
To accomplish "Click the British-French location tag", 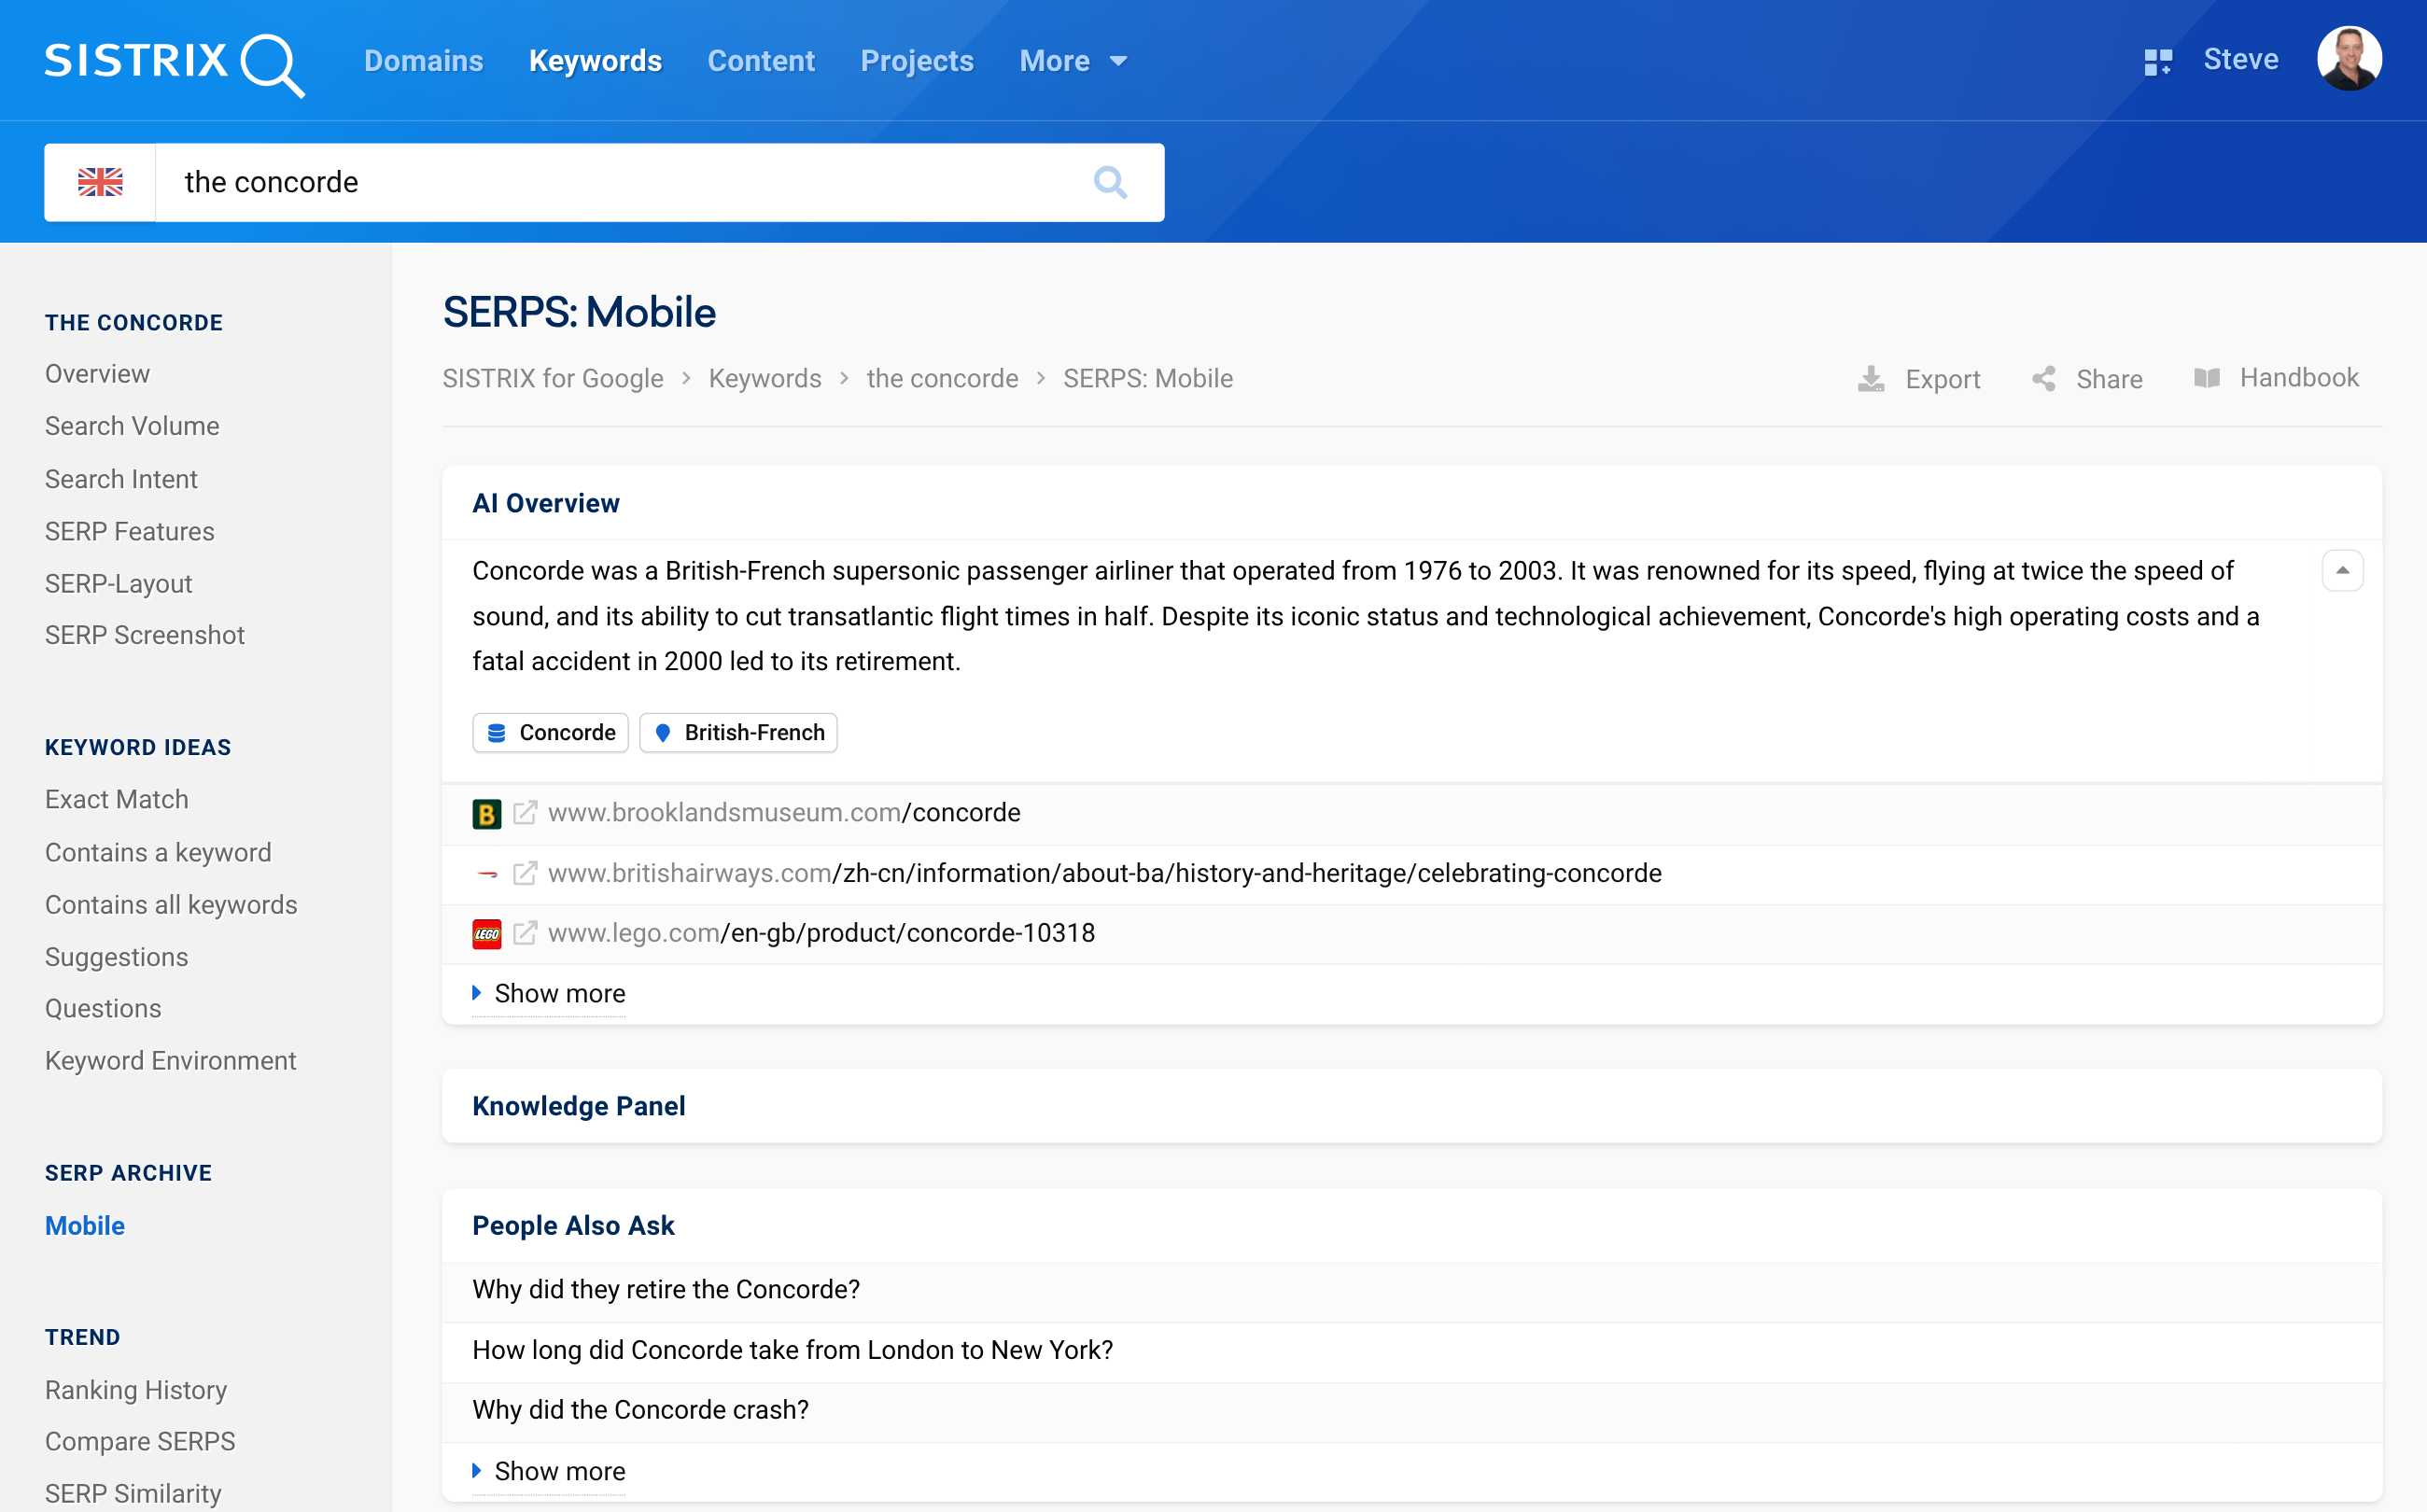I will click(x=738, y=733).
